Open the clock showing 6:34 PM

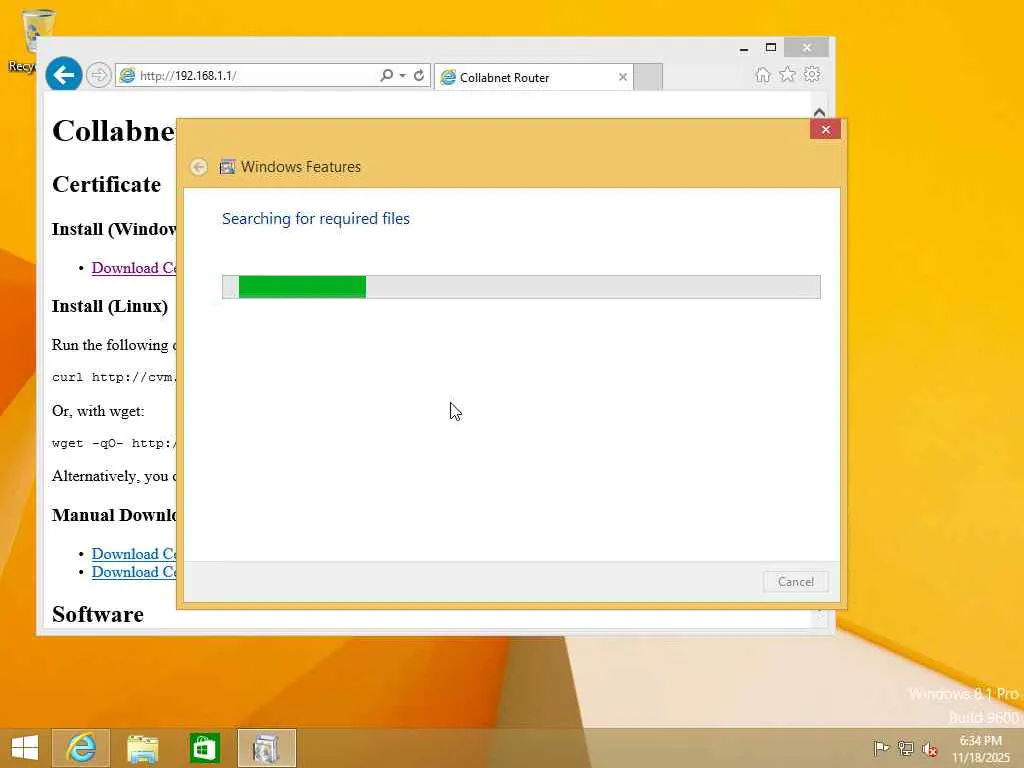click(980, 748)
